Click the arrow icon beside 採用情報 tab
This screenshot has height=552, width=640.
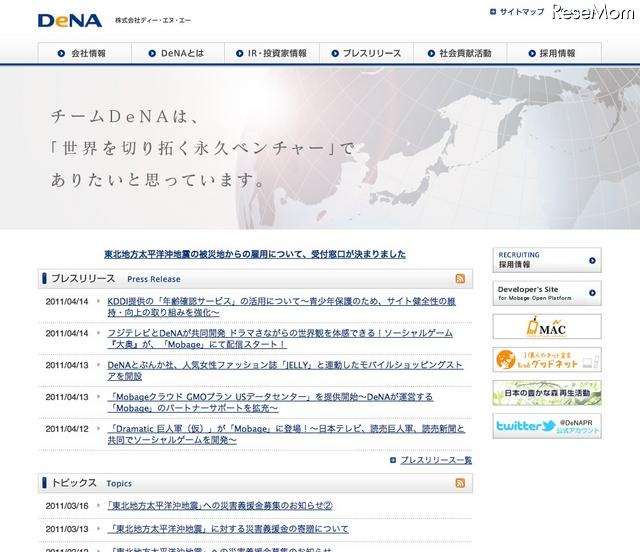(x=532, y=53)
